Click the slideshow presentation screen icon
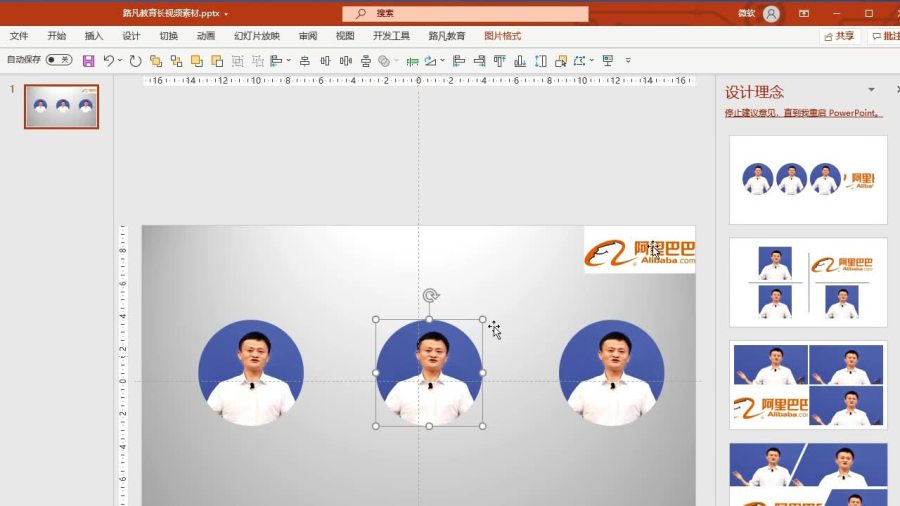 tap(608, 61)
